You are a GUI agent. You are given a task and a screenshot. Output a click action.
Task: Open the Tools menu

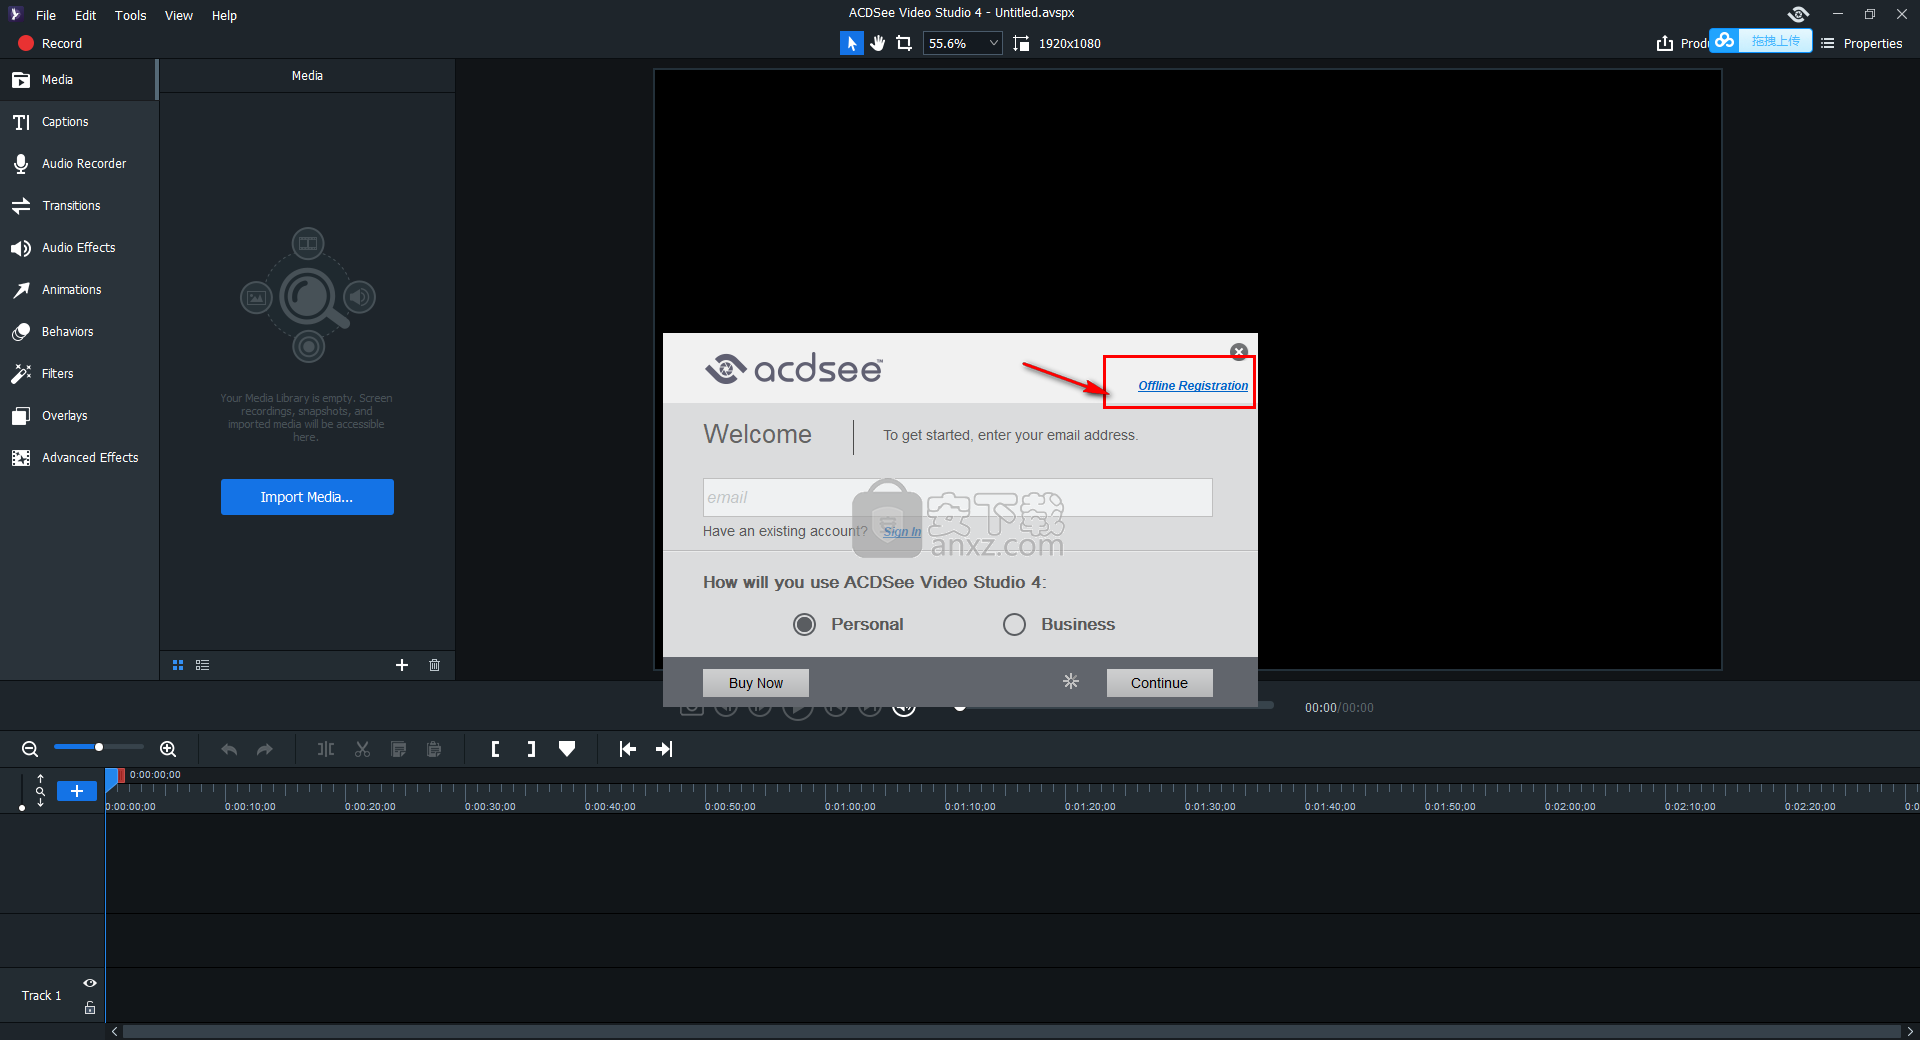[x=131, y=15]
